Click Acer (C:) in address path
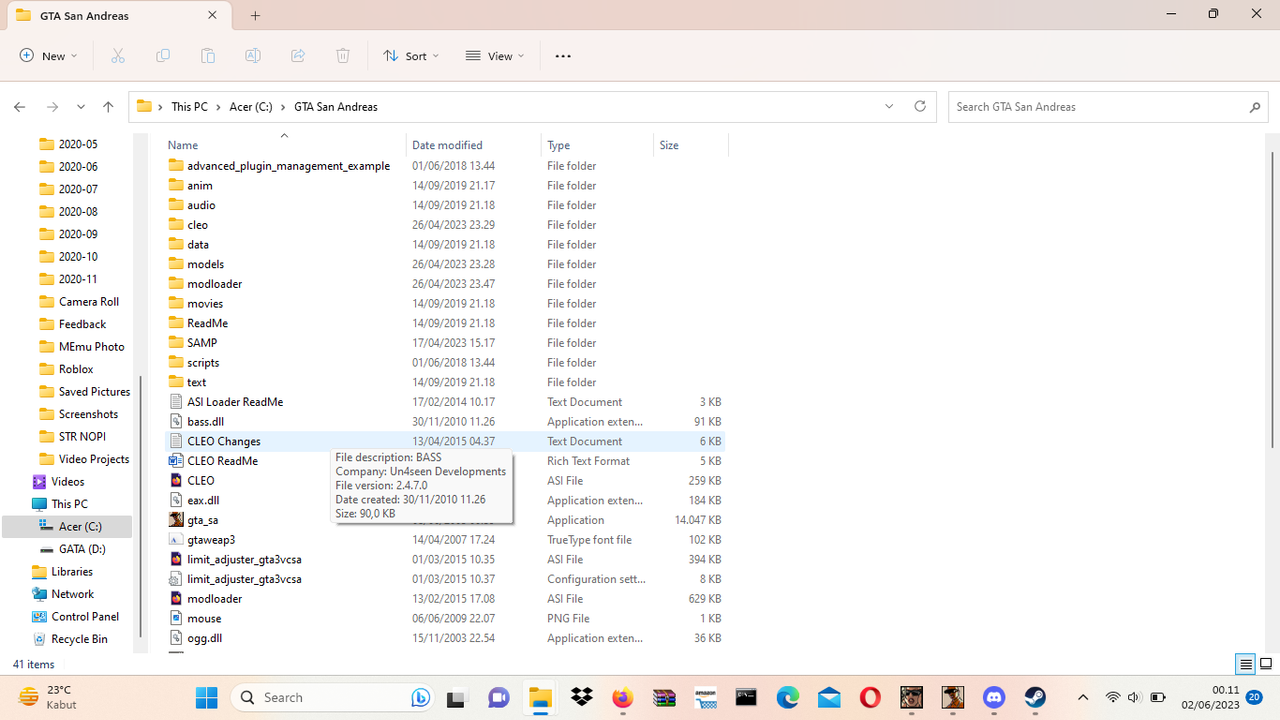Image resolution: width=1280 pixels, height=720 pixels. [x=251, y=107]
